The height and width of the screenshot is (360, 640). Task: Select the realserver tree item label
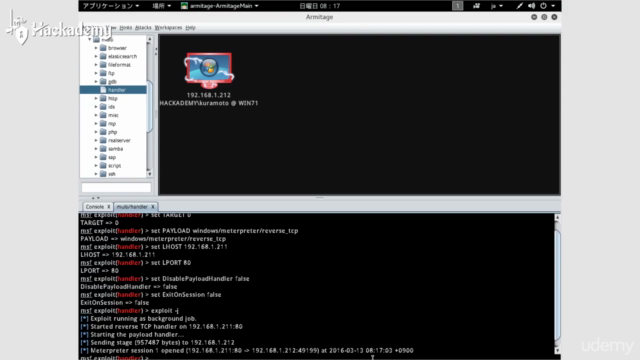tap(119, 140)
